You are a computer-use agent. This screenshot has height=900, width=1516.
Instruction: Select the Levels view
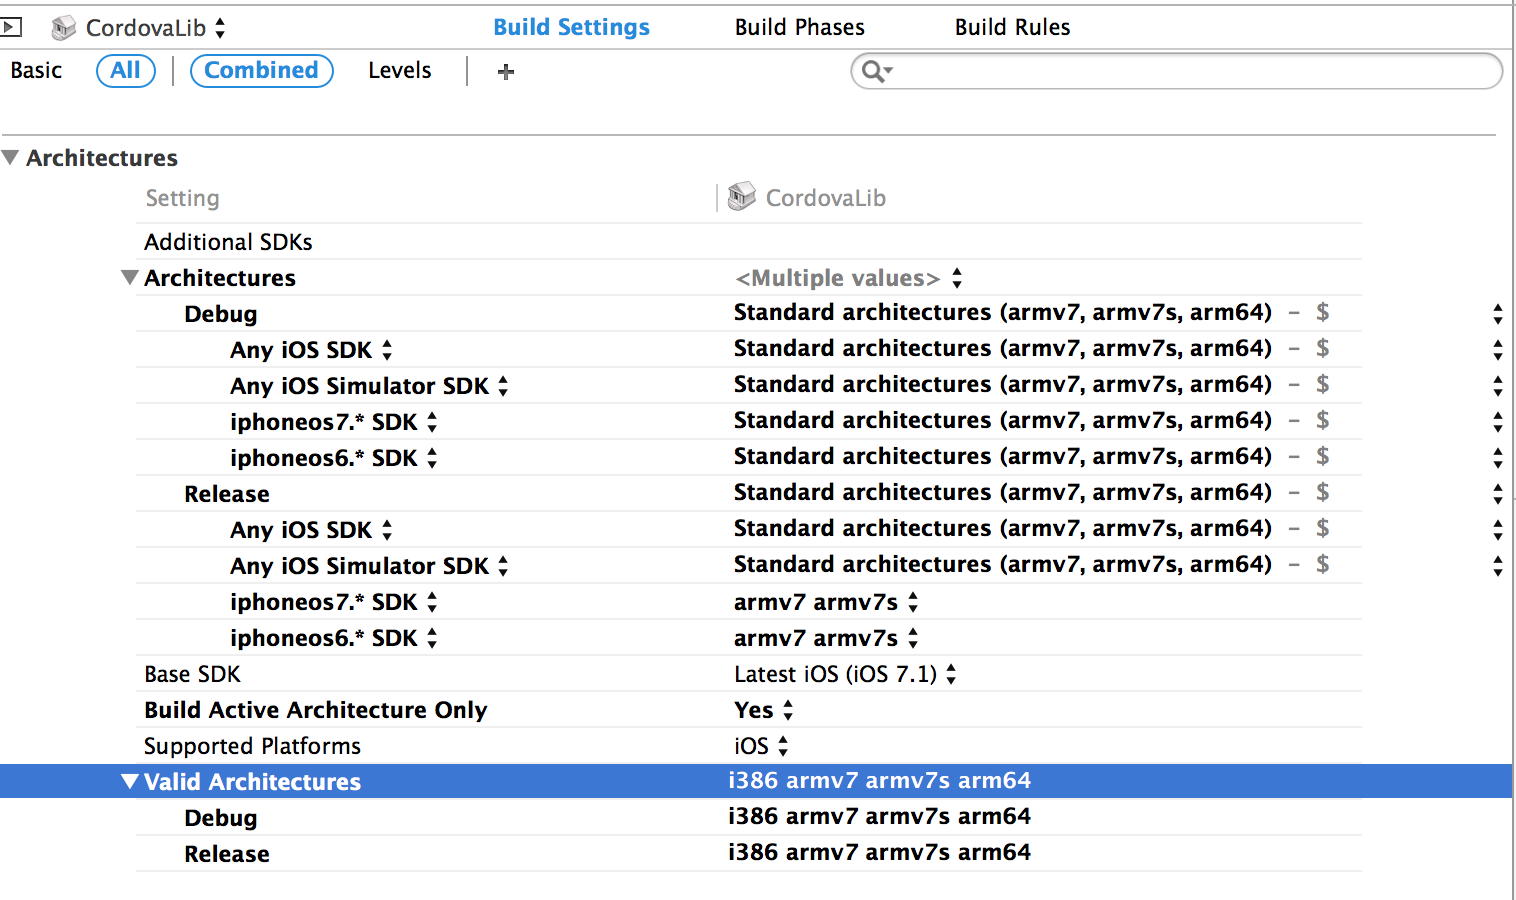coord(400,70)
